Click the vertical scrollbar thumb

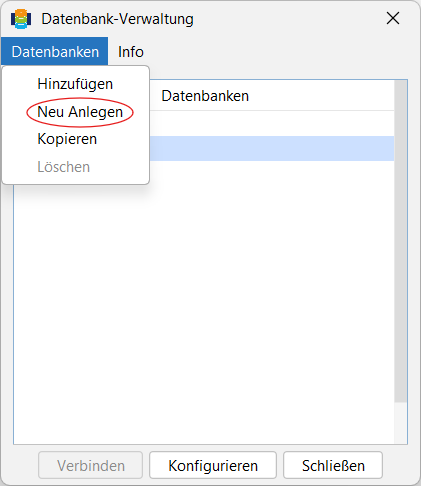(x=401, y=241)
